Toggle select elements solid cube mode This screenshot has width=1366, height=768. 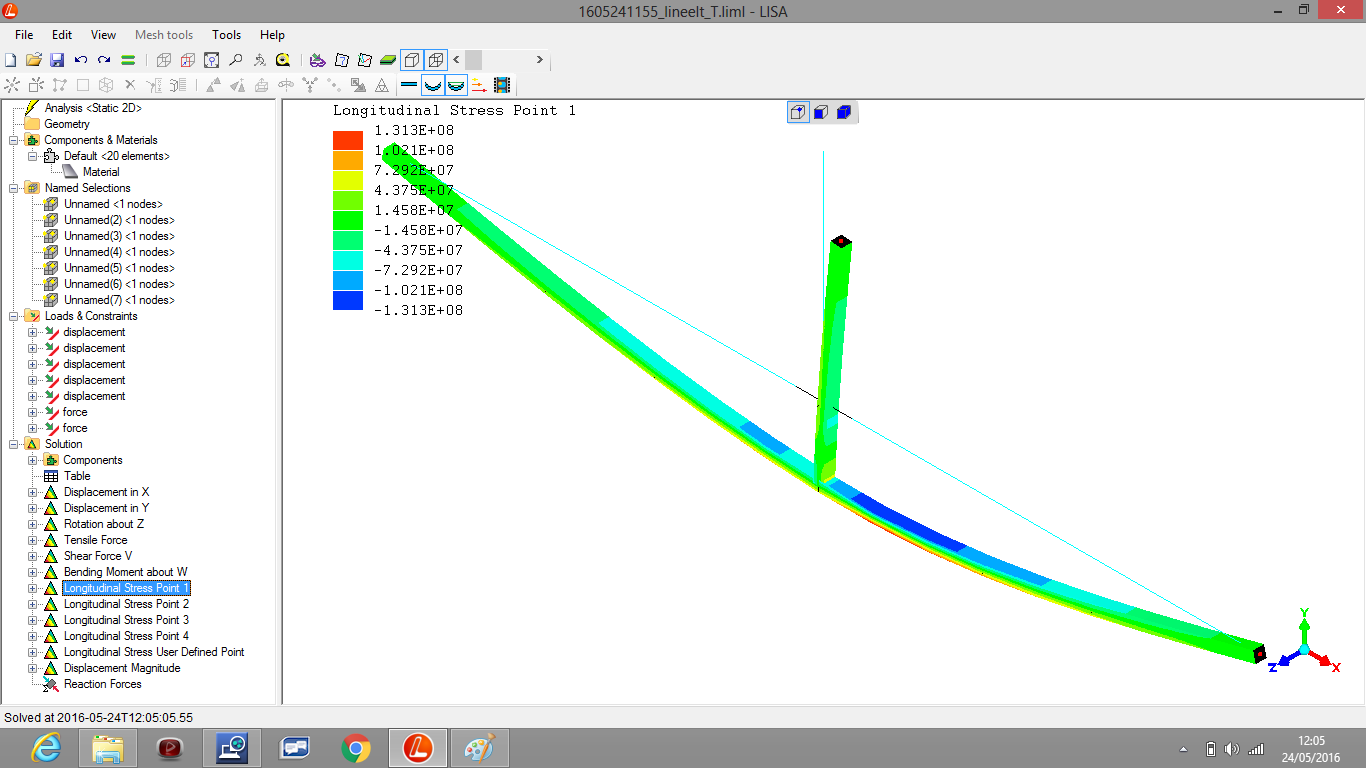pyautogui.click(x=844, y=112)
